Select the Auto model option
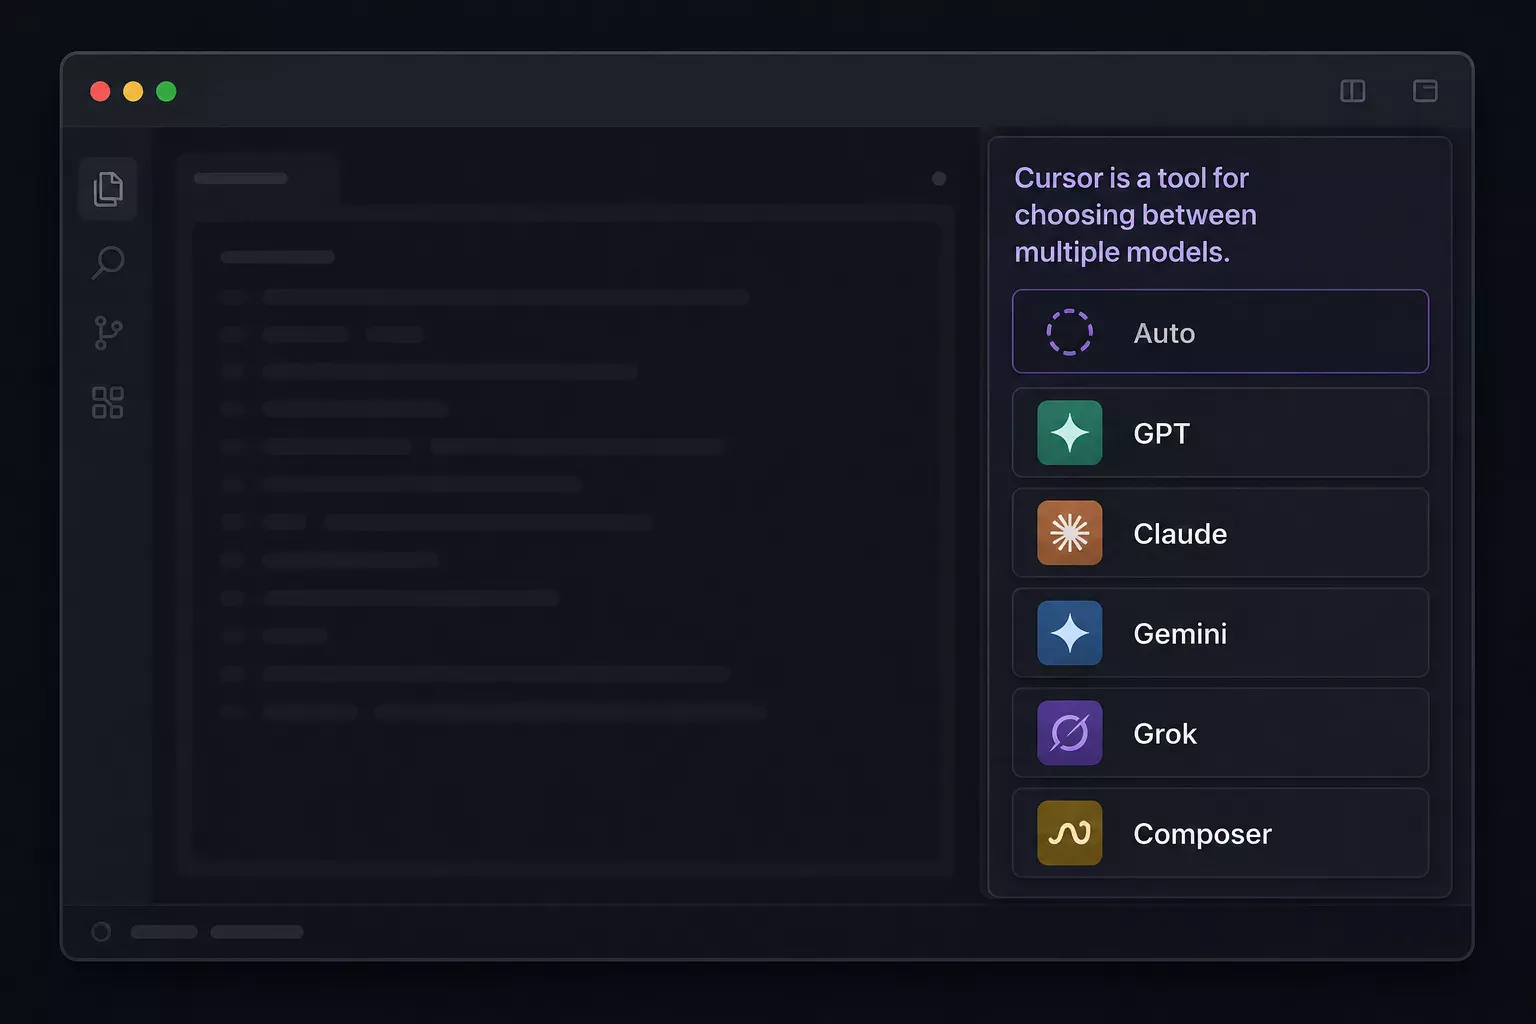The image size is (1536, 1024). click(x=1220, y=332)
